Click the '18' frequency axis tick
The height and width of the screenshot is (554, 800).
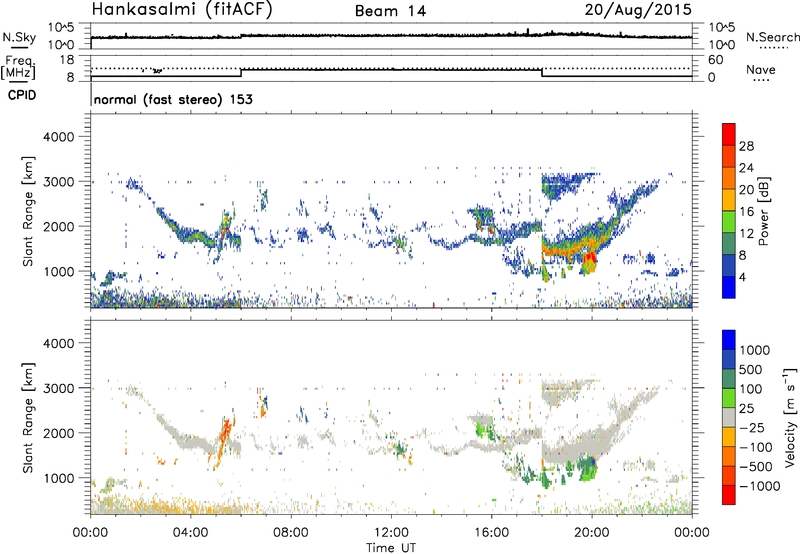[67, 60]
